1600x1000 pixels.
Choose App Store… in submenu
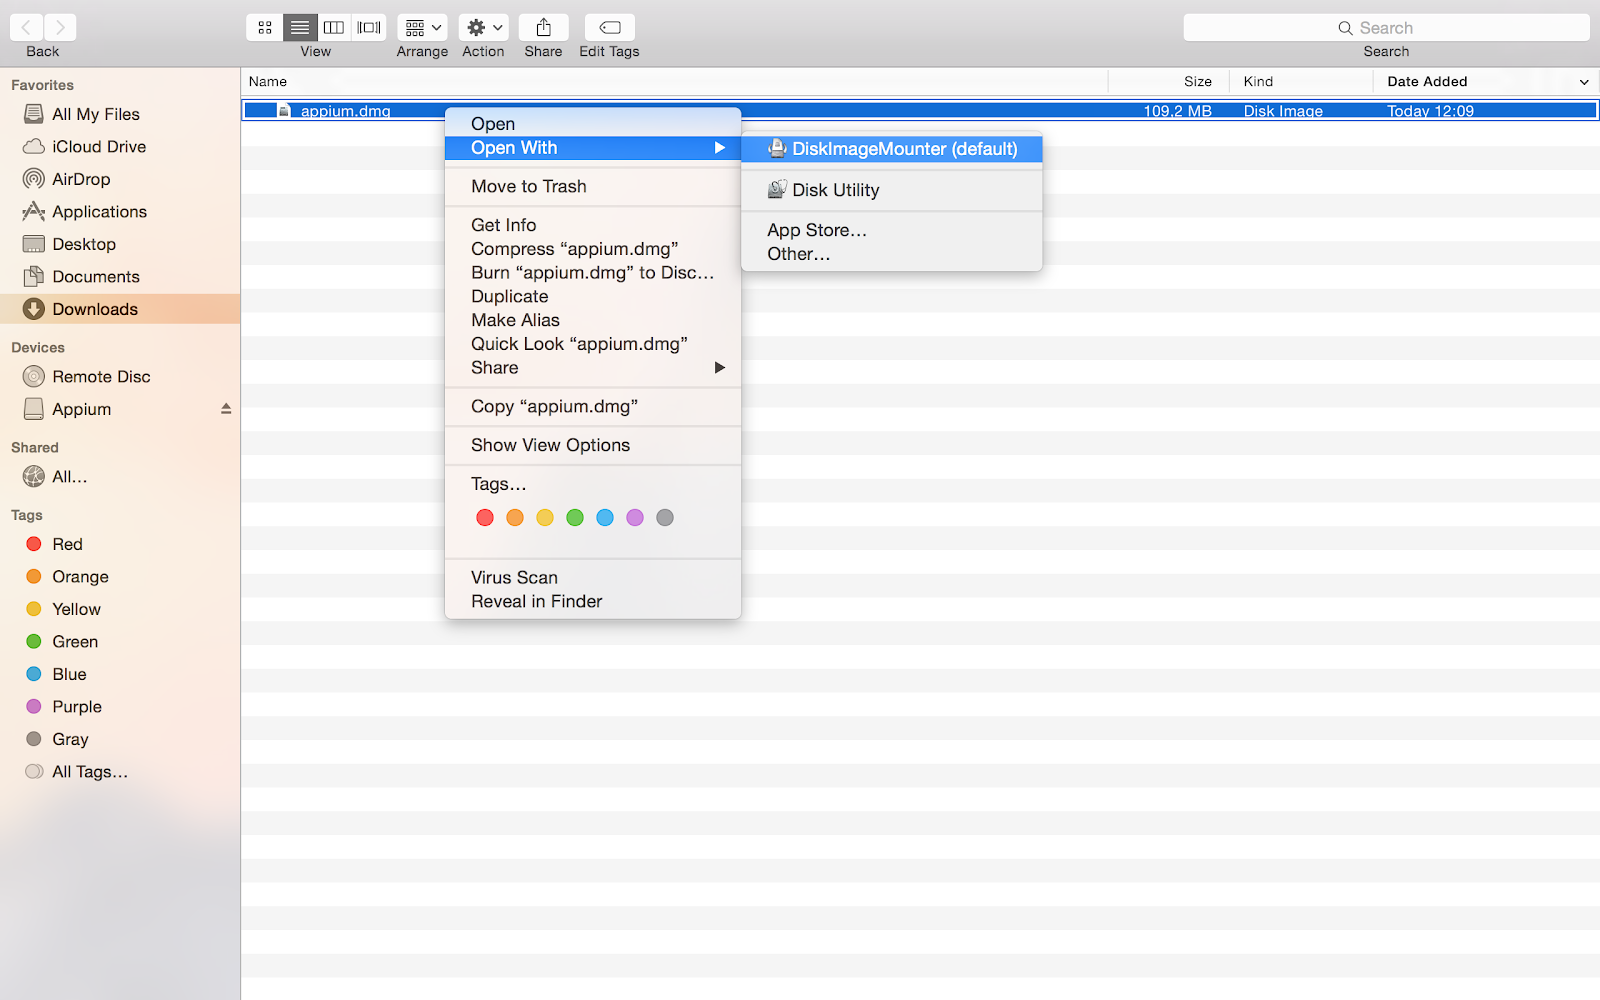tap(892, 230)
